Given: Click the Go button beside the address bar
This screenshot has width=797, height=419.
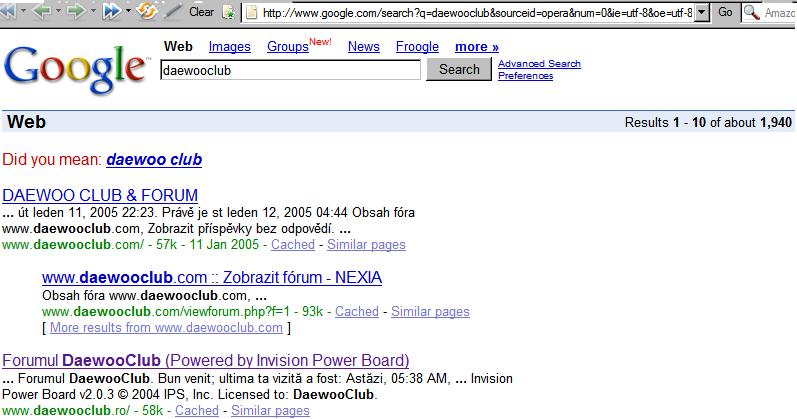Looking at the screenshot, I should point(725,12).
